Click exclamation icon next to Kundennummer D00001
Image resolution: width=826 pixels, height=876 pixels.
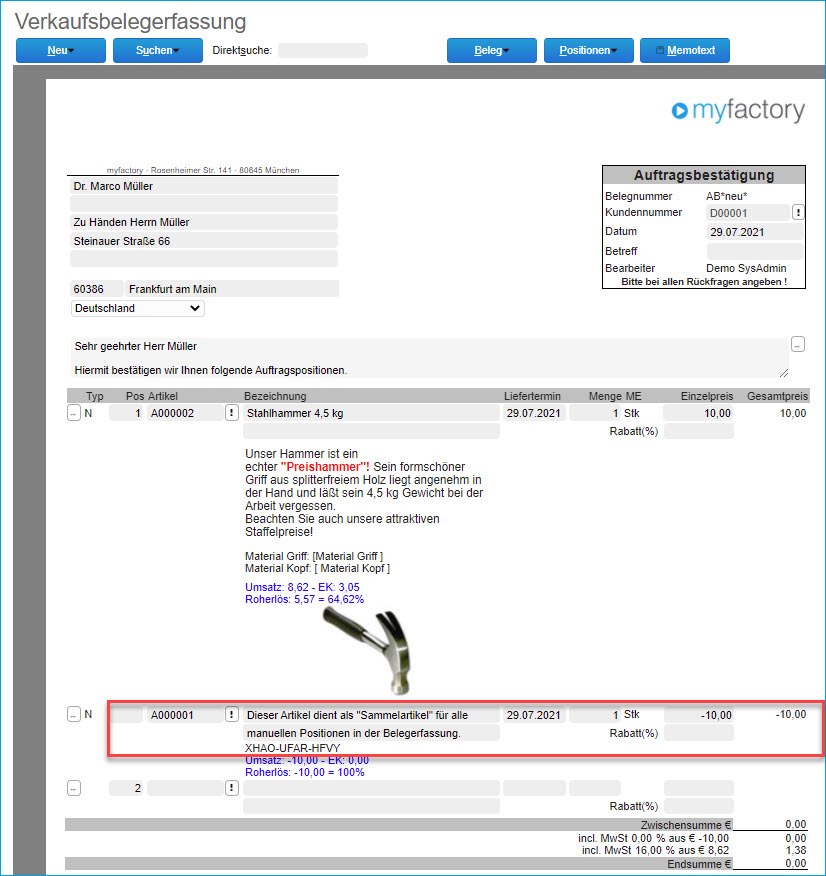(798, 212)
